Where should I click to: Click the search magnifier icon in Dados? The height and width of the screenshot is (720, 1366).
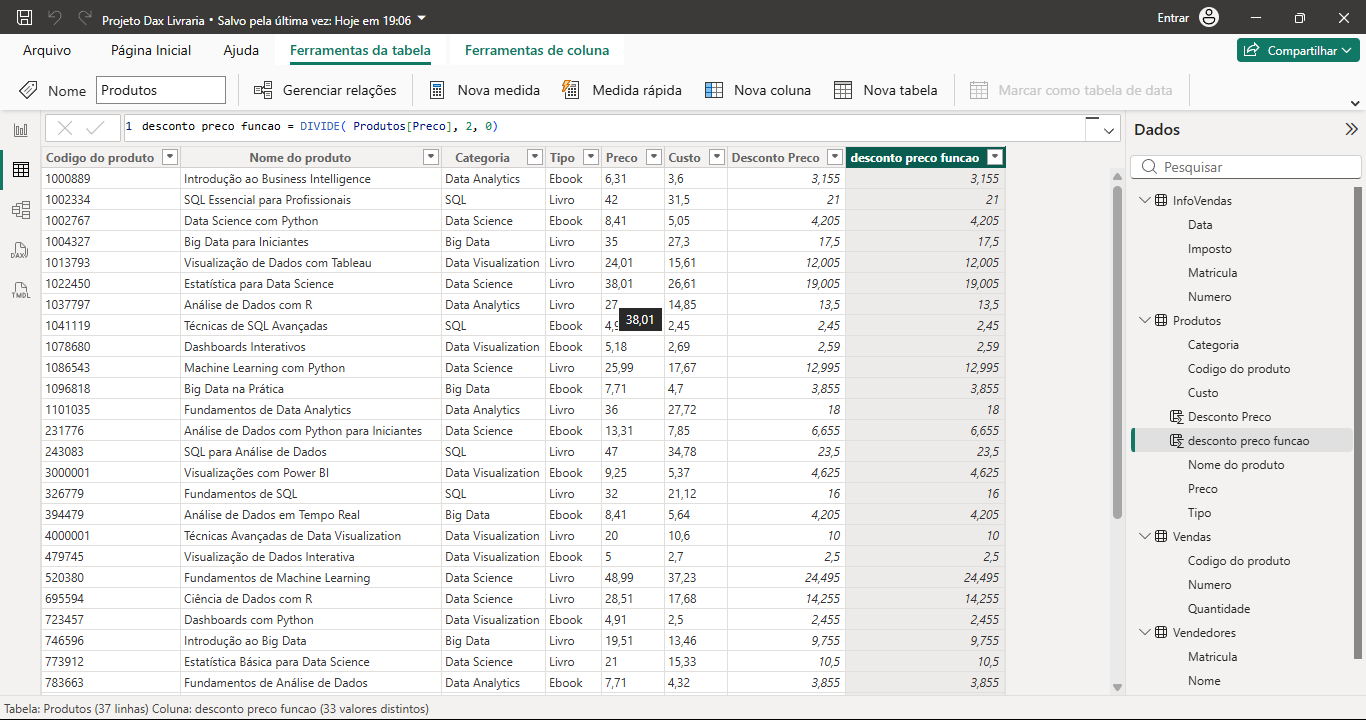[1149, 167]
